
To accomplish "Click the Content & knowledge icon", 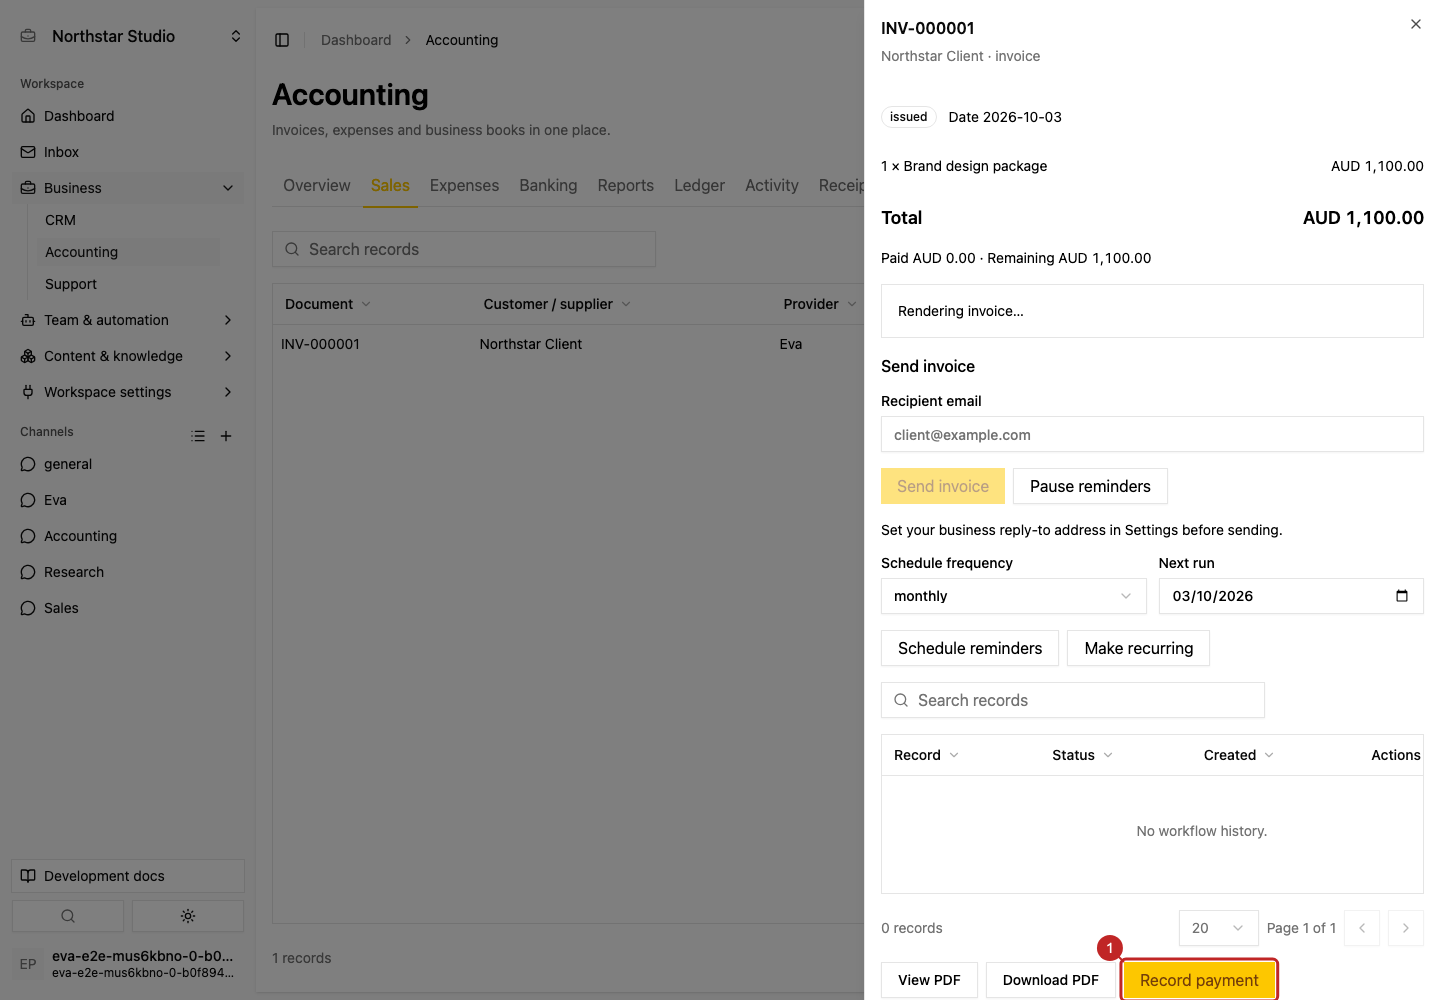I will point(28,356).
